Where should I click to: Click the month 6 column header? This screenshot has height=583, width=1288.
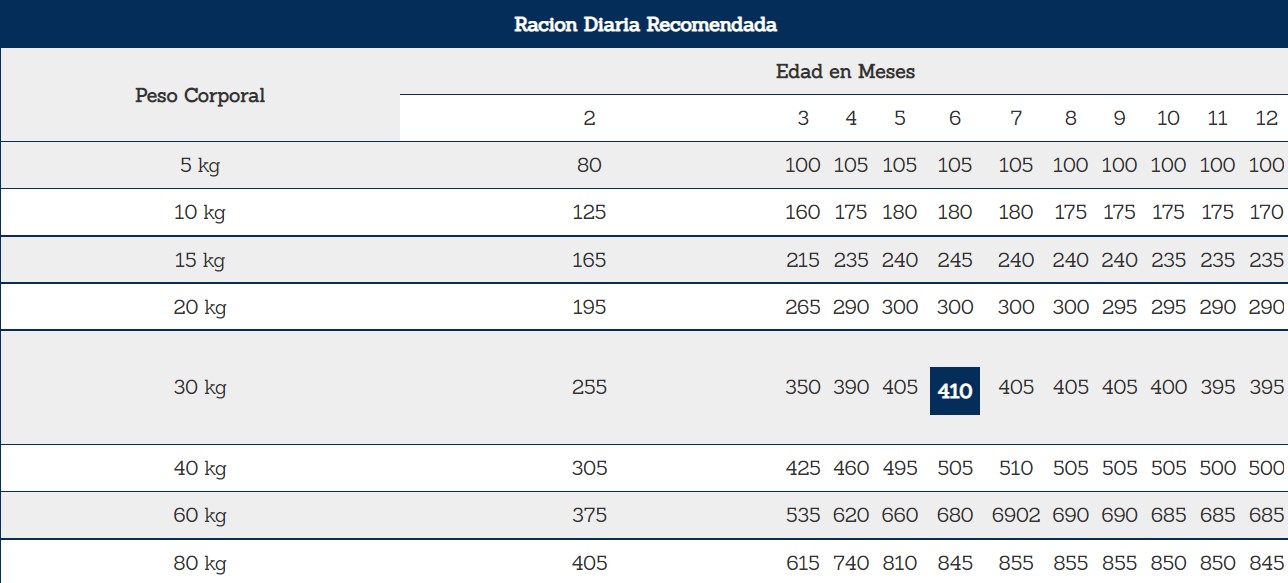tap(955, 118)
